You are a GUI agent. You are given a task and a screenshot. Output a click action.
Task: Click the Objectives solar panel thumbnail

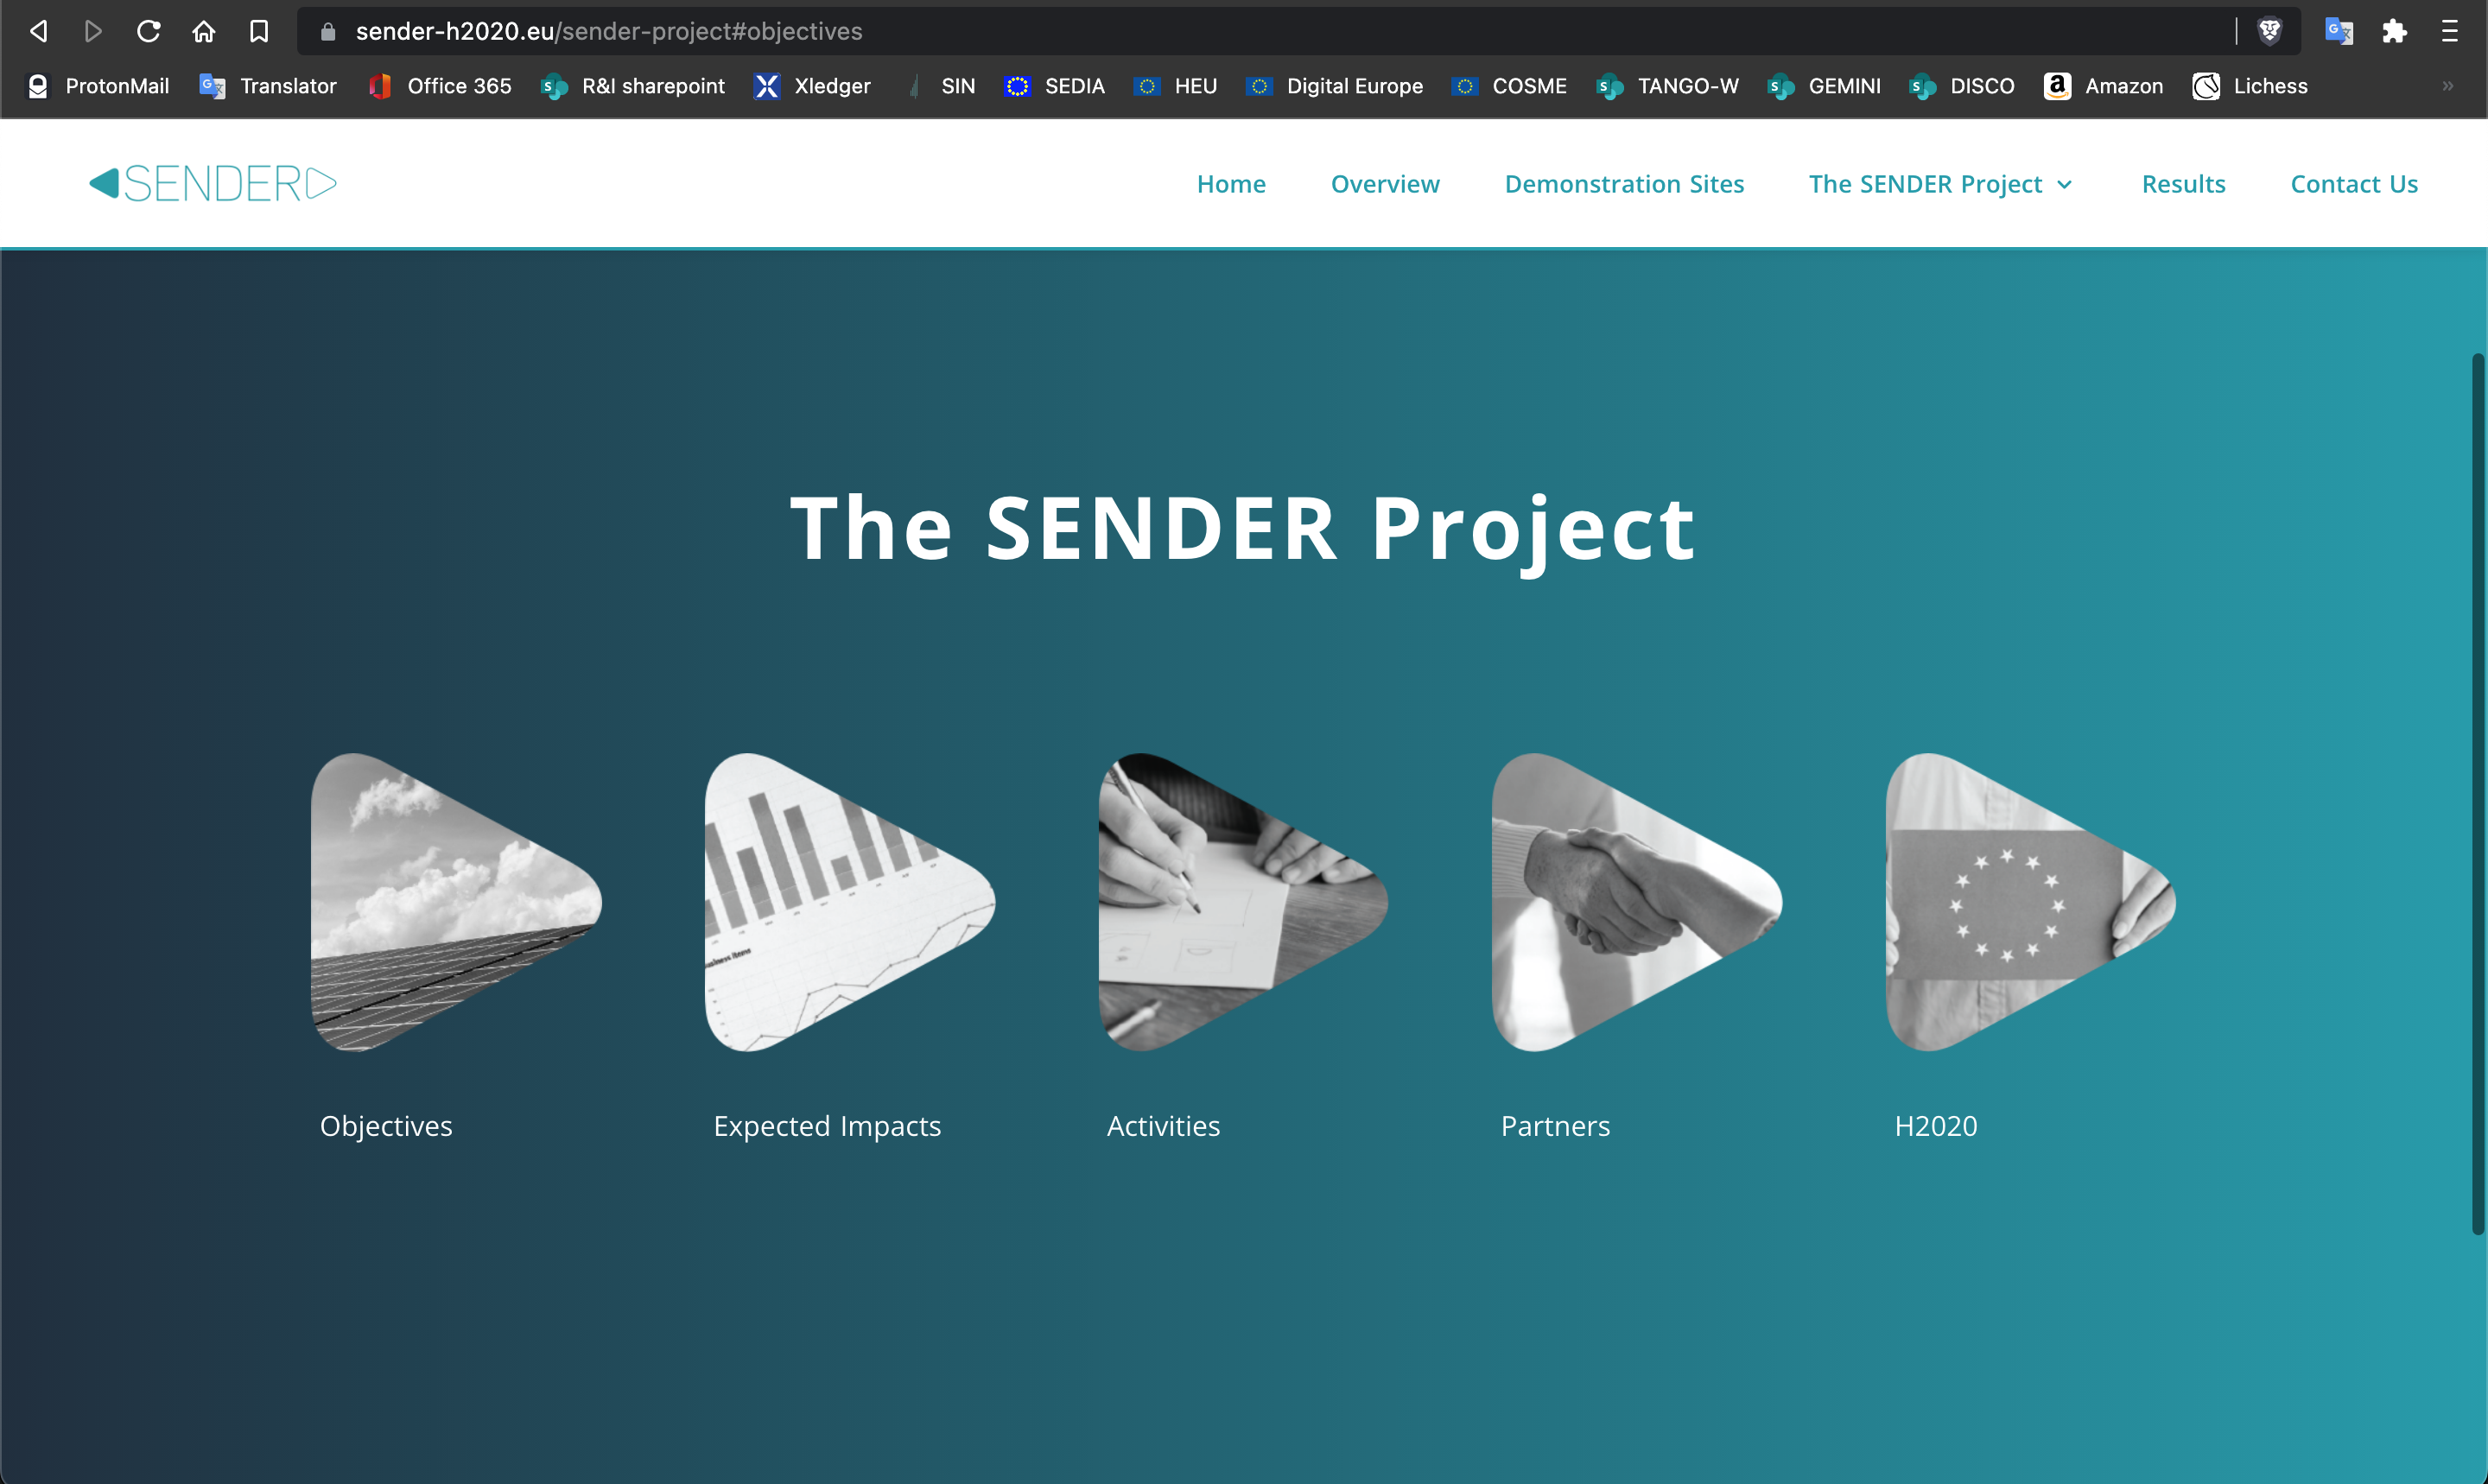[x=456, y=902]
